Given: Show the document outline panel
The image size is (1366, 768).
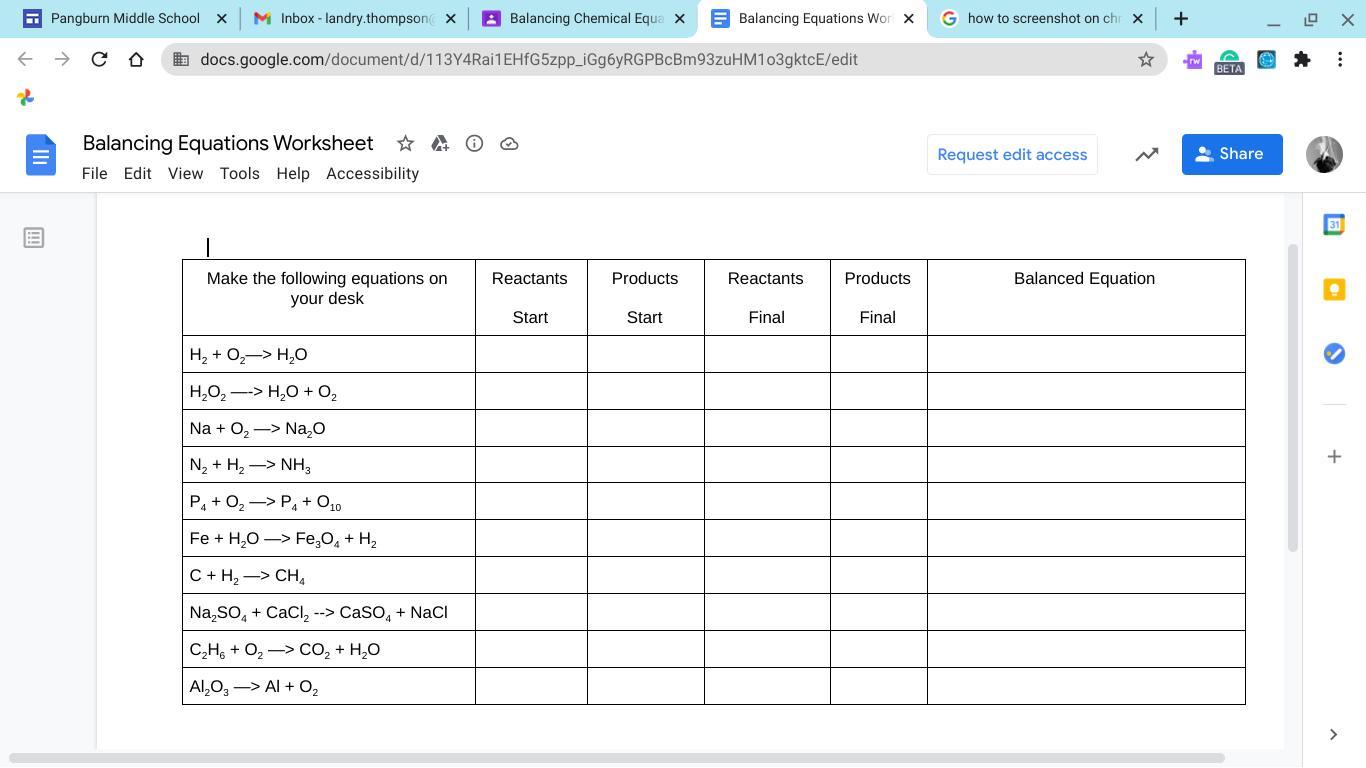Looking at the screenshot, I should 34,238.
